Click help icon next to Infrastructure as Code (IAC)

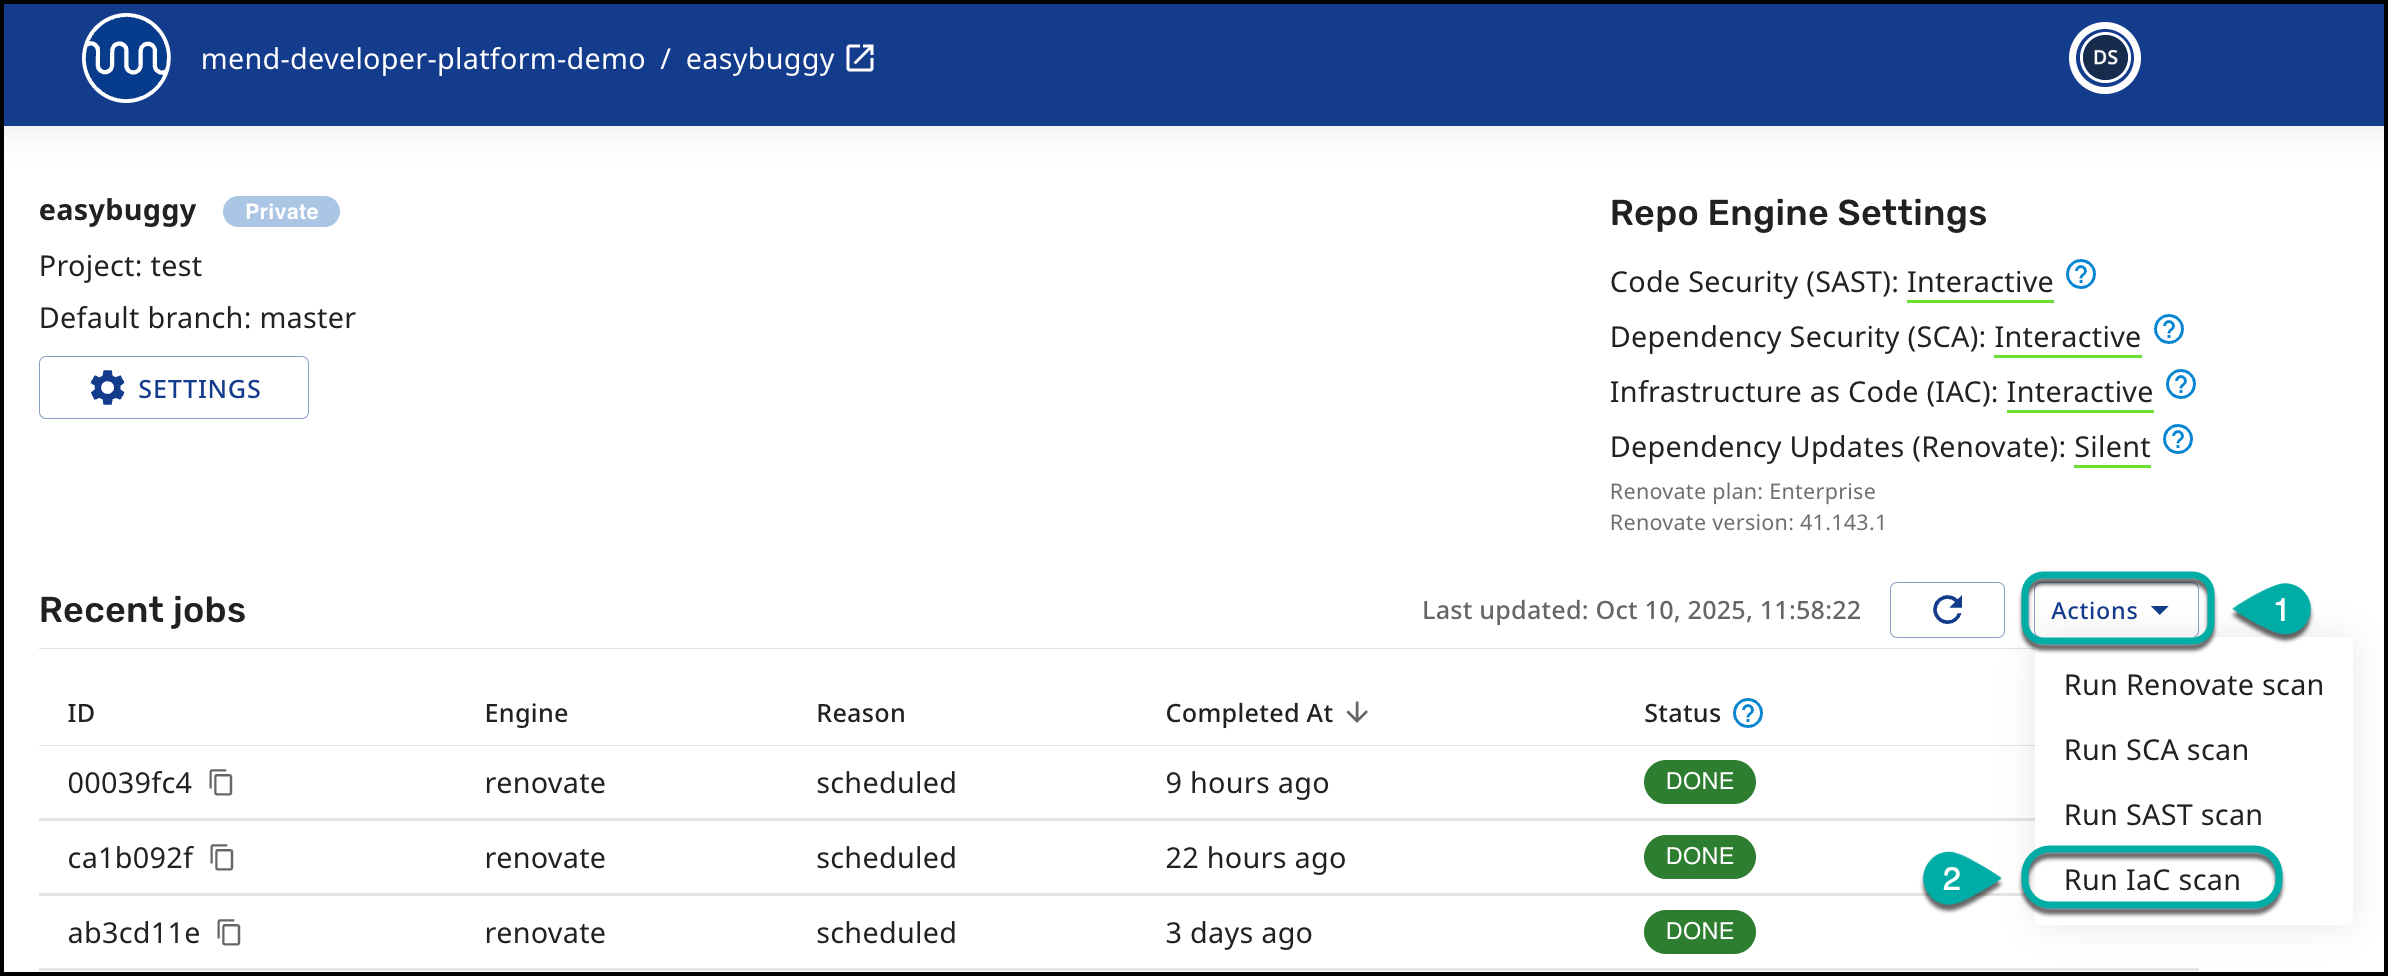point(2181,384)
